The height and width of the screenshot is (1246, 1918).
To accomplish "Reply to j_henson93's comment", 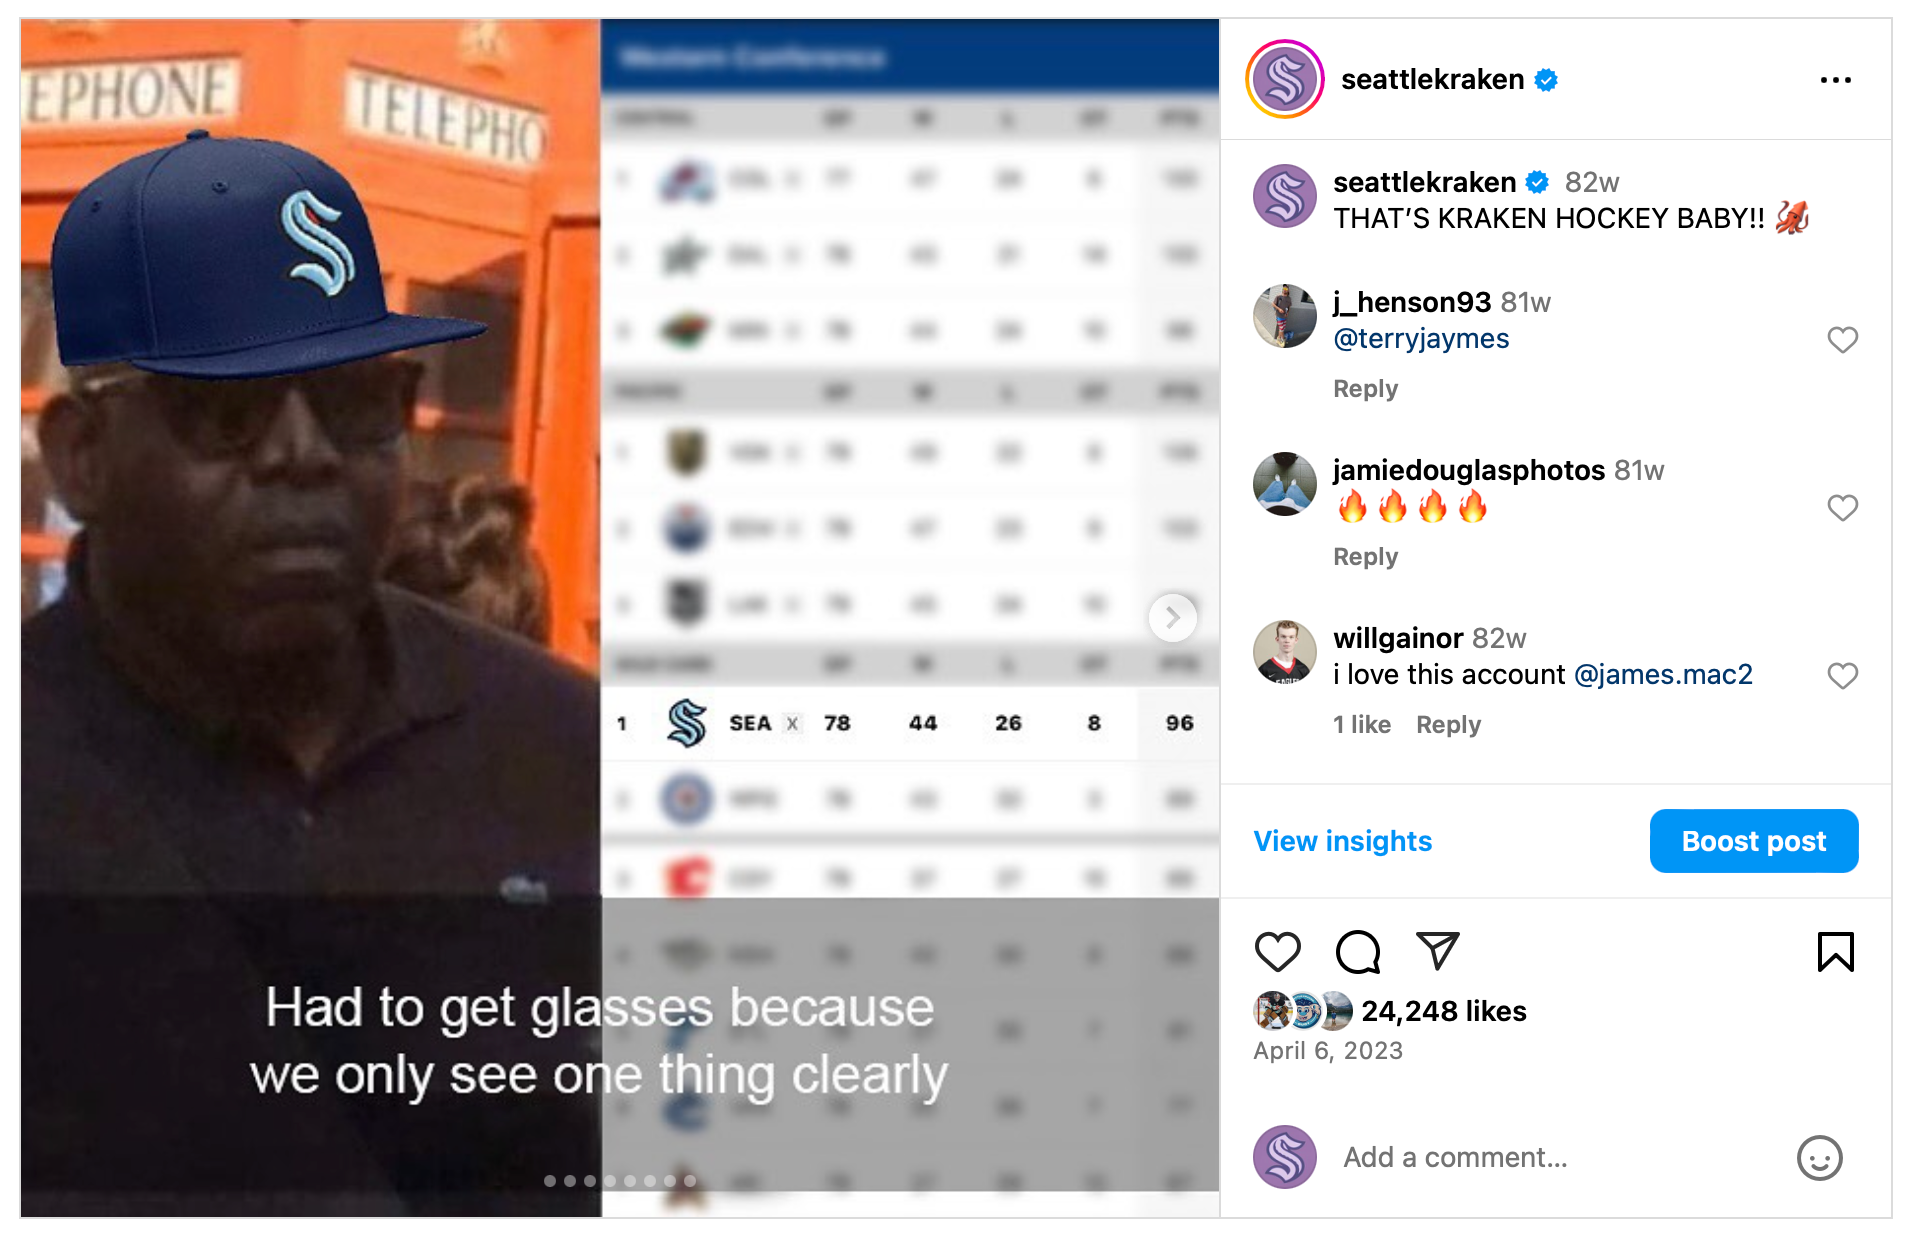I will (x=1365, y=389).
